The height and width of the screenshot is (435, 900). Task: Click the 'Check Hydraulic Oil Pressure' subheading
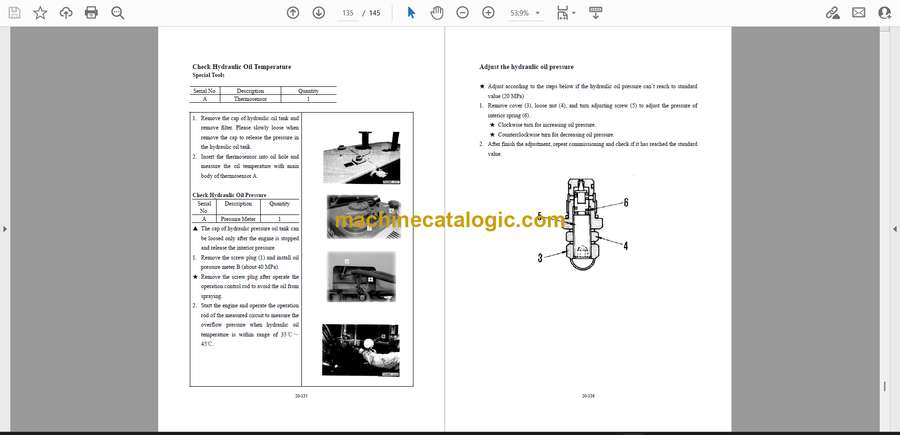(x=229, y=195)
